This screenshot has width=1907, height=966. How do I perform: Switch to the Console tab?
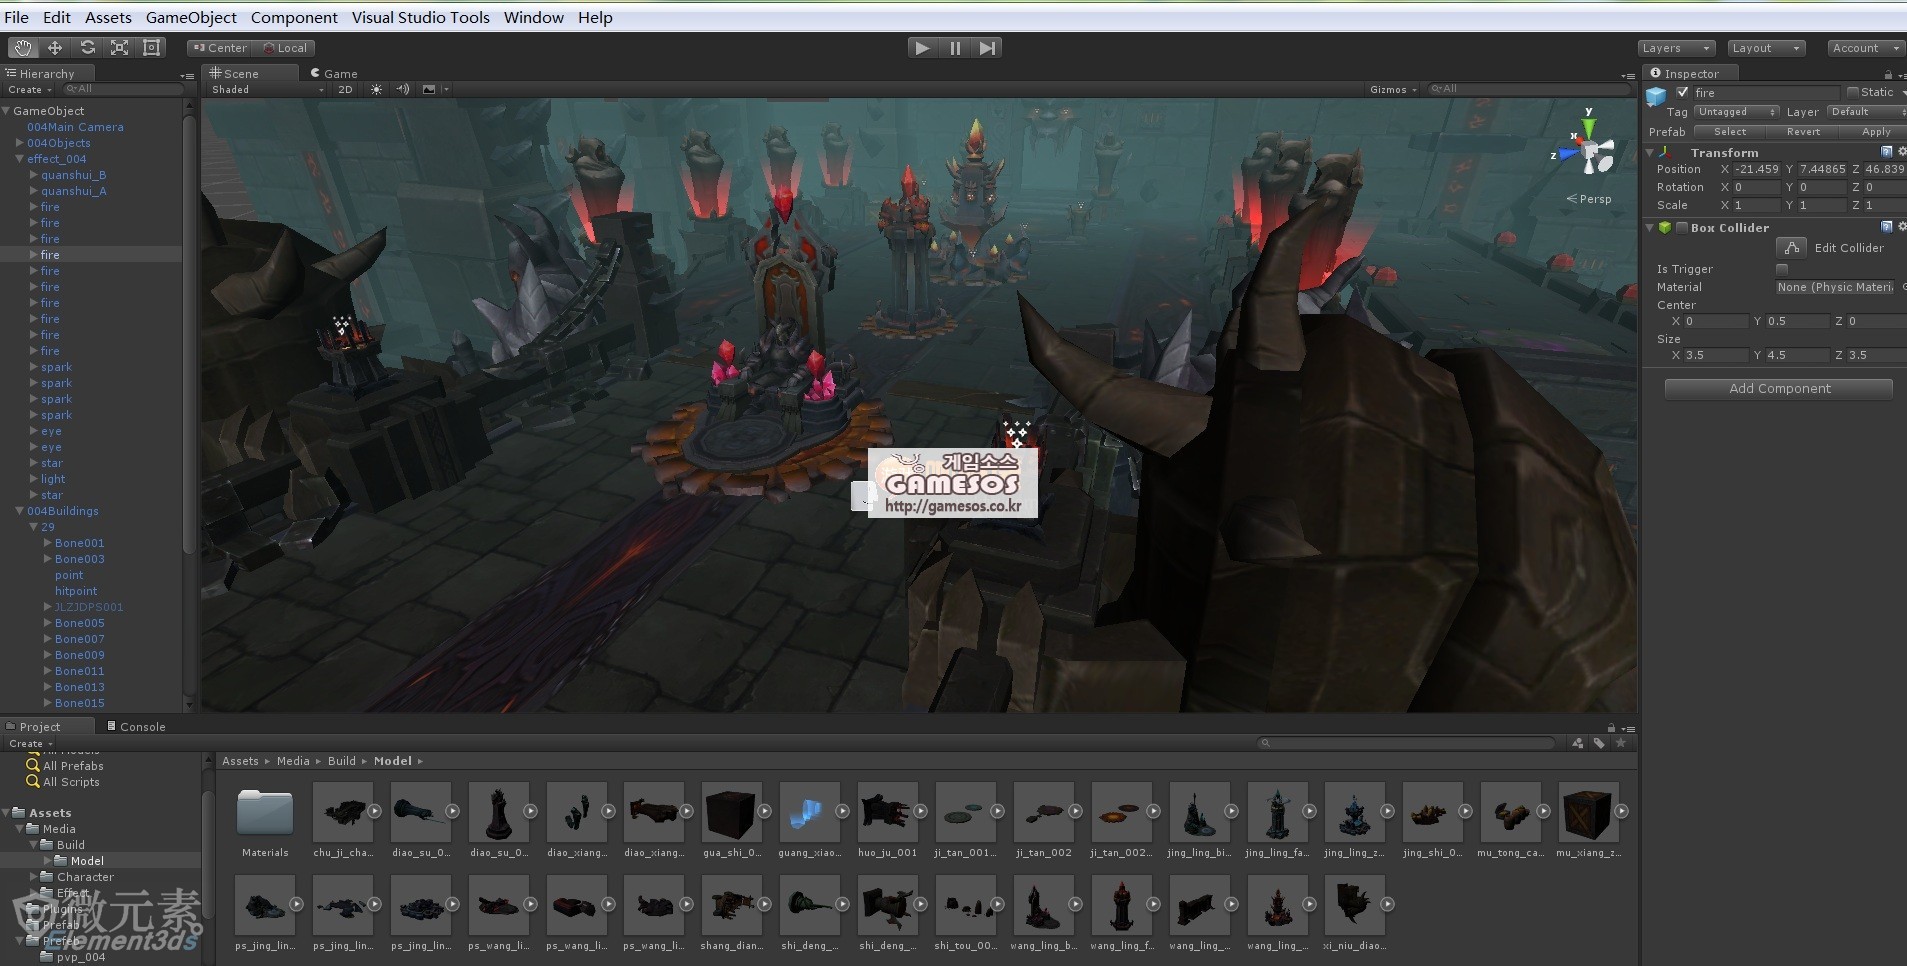tap(136, 726)
